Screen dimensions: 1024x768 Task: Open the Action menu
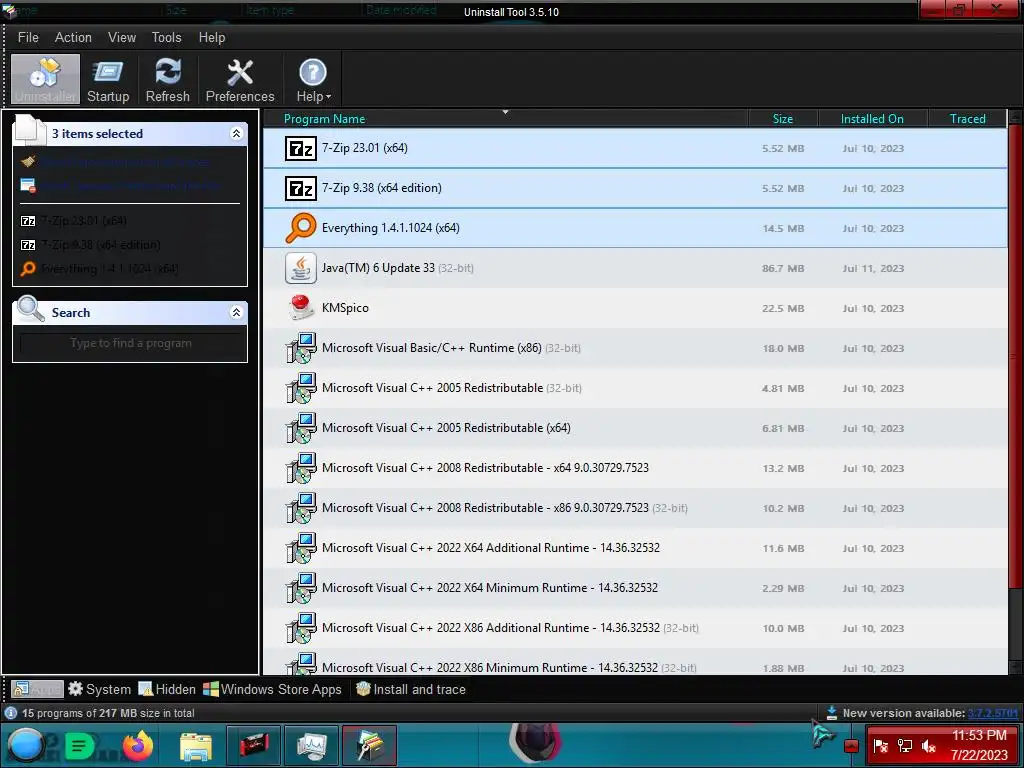point(73,37)
